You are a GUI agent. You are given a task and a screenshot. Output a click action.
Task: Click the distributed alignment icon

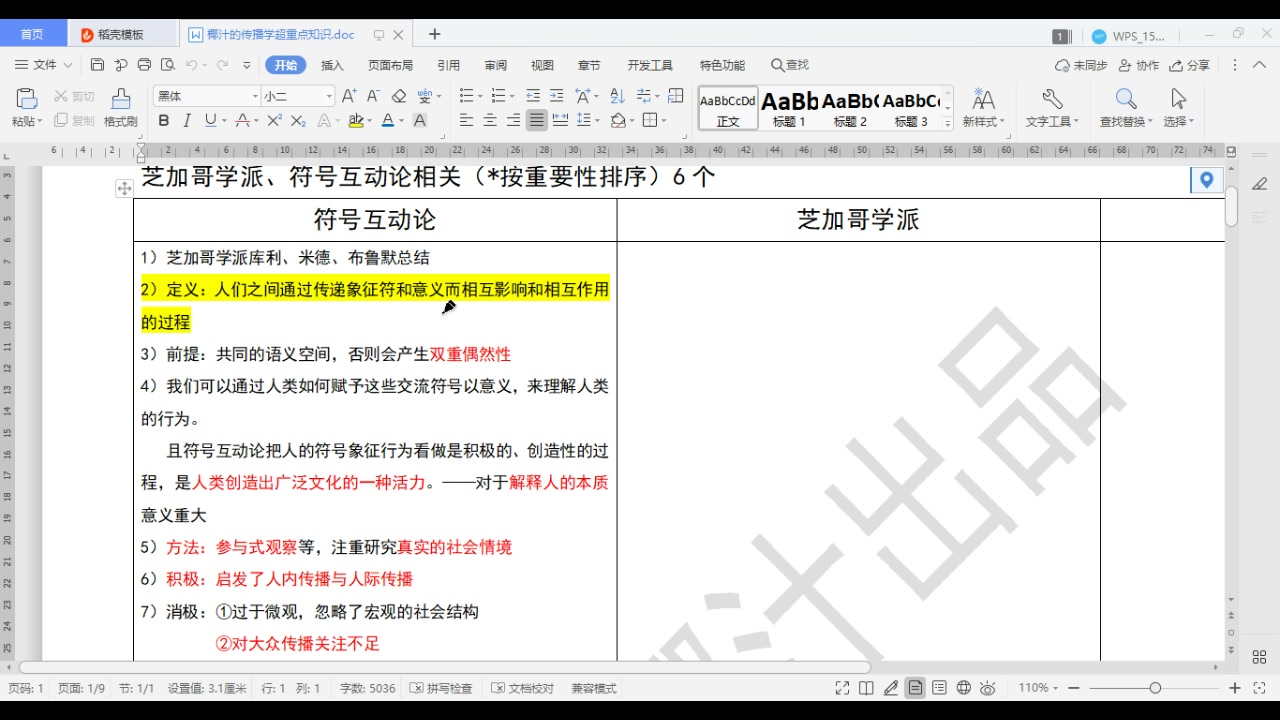561,121
